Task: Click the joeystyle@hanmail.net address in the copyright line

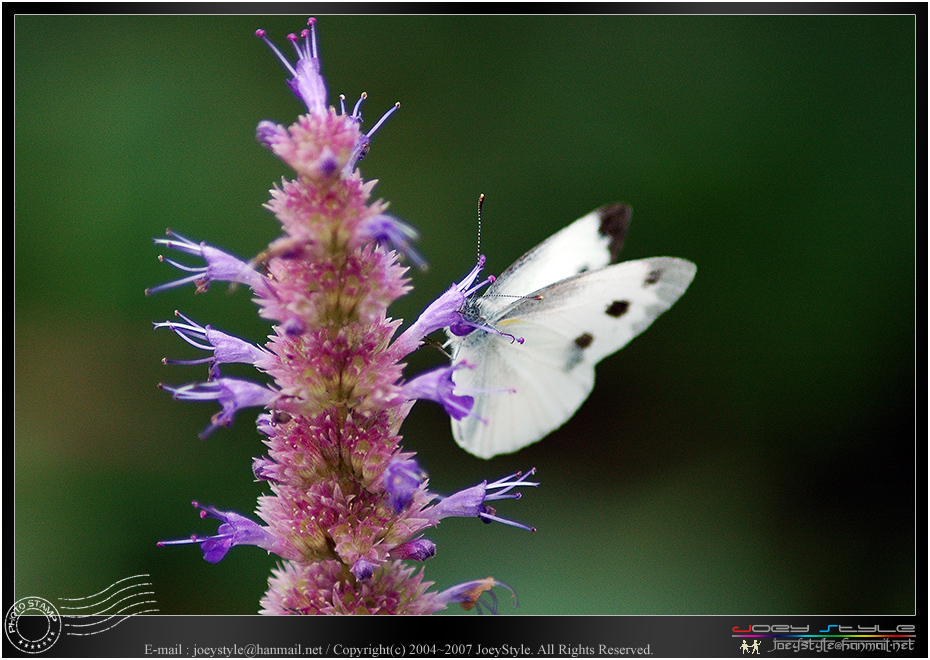Action: click(257, 650)
